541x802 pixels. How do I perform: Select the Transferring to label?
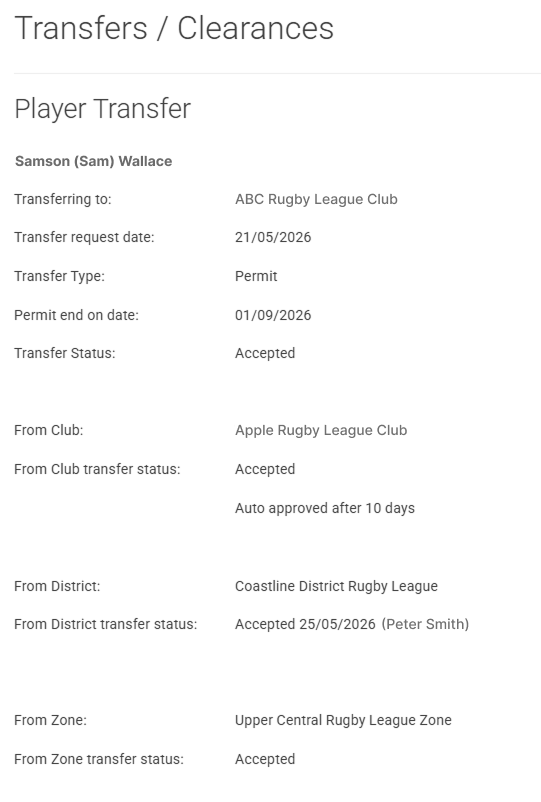[x=62, y=199]
